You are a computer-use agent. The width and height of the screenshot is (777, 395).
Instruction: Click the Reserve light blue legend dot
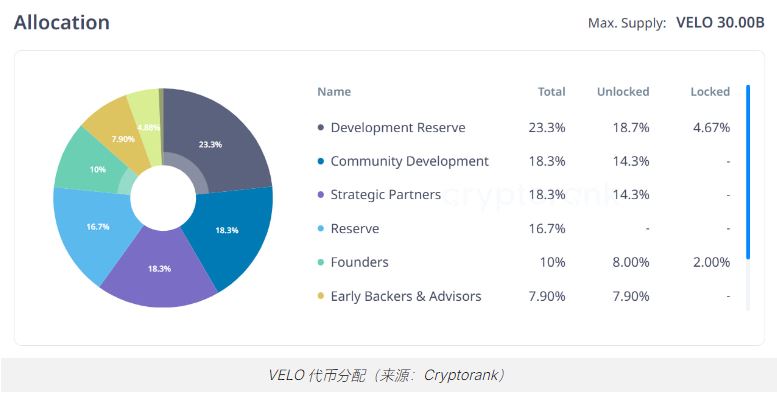(321, 228)
